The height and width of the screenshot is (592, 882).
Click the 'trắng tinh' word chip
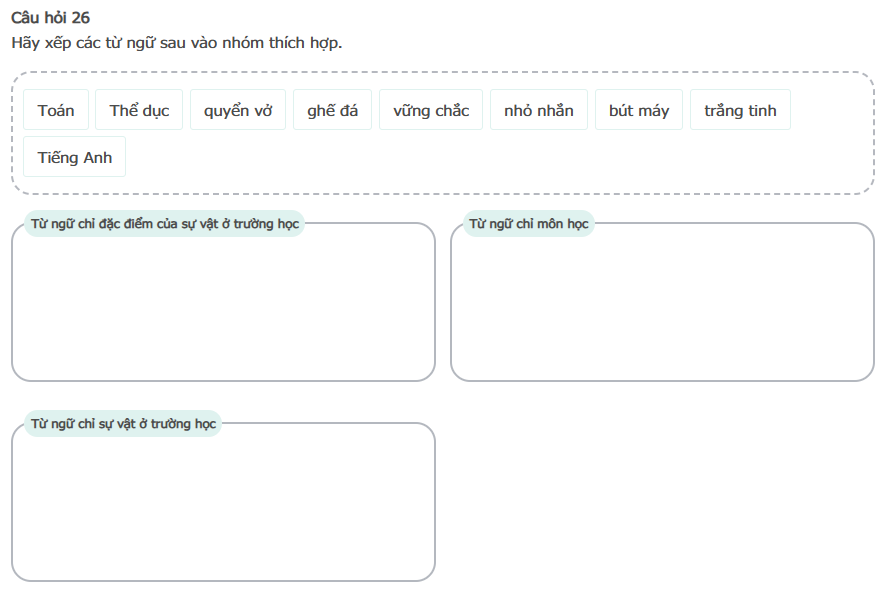pyautogui.click(x=740, y=110)
